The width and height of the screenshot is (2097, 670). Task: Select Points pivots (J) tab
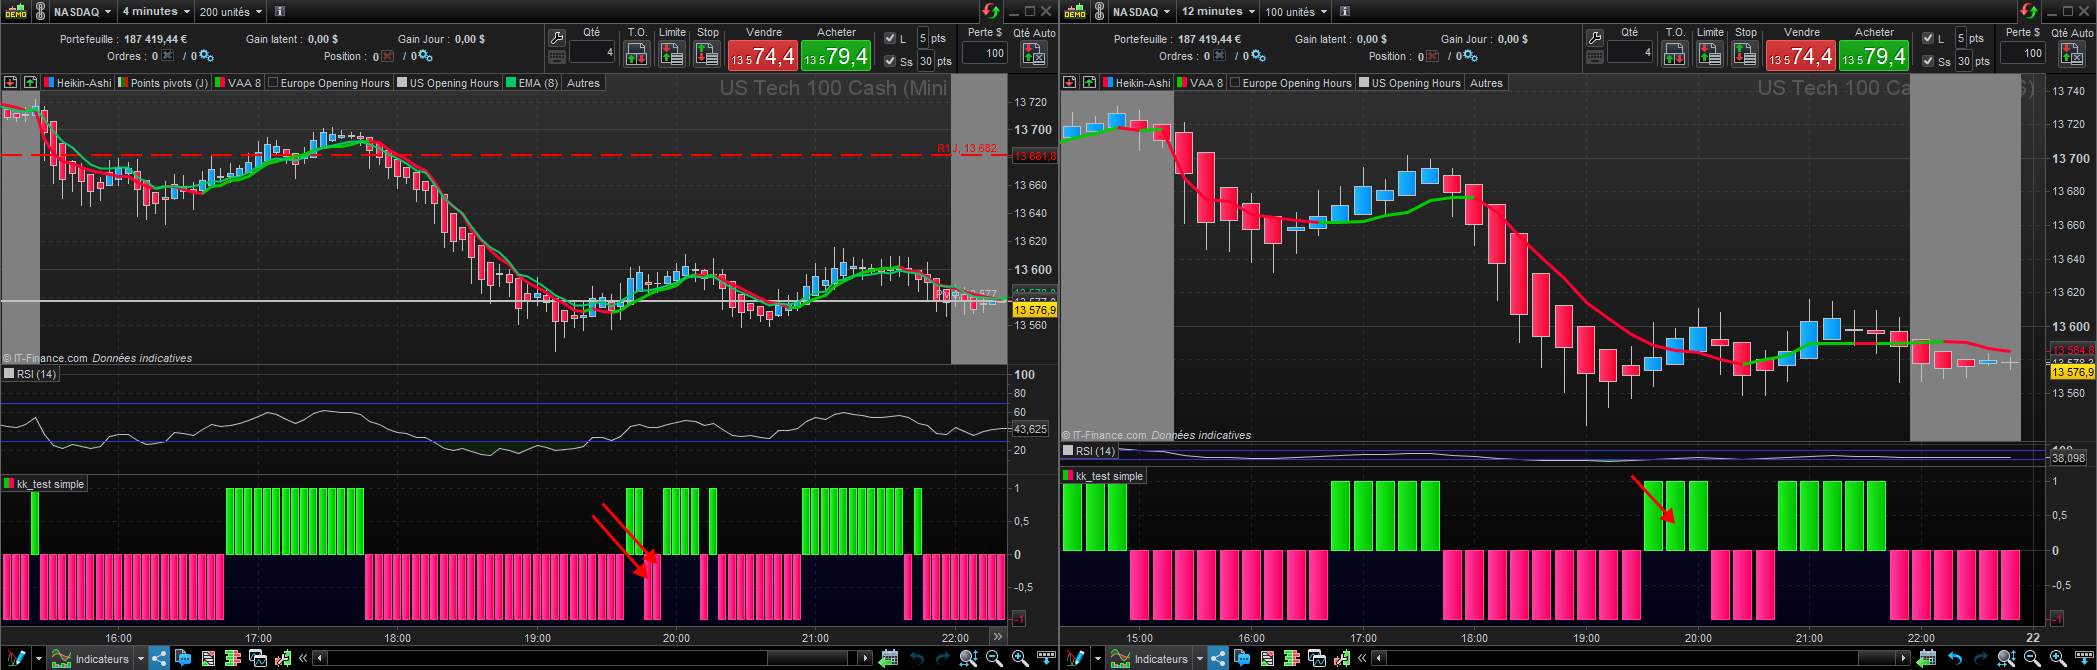pyautogui.click(x=163, y=83)
